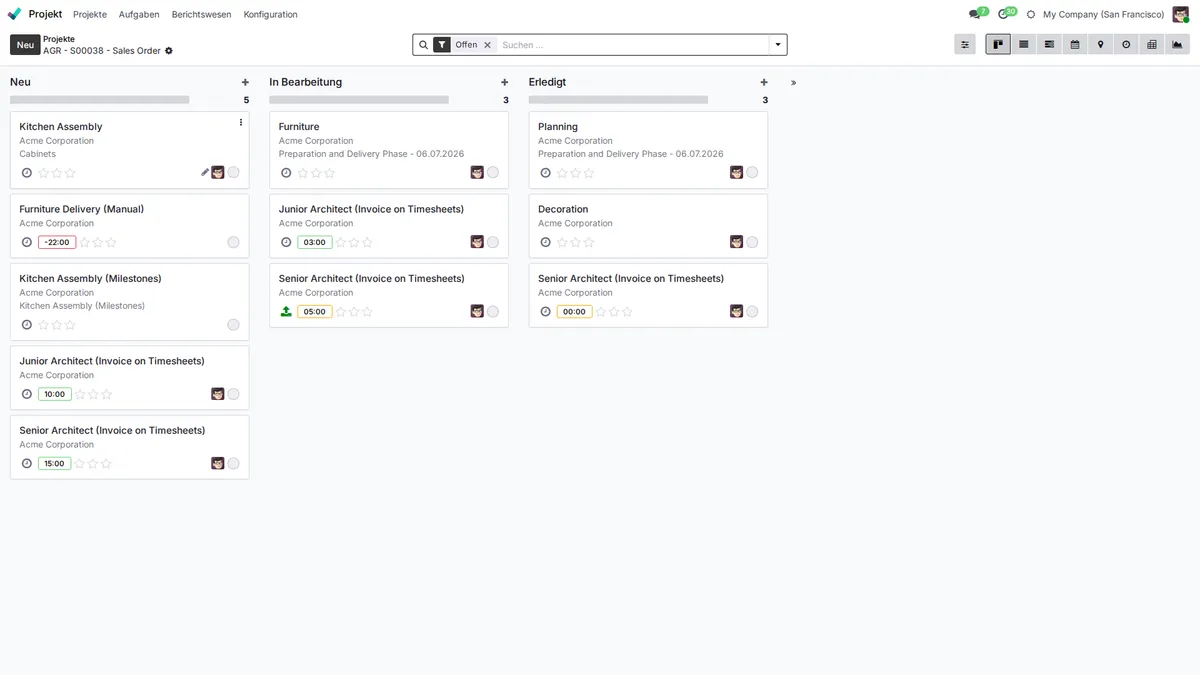Toggle the search panel sliders button
This screenshot has height=675, width=1200.
[x=965, y=45]
